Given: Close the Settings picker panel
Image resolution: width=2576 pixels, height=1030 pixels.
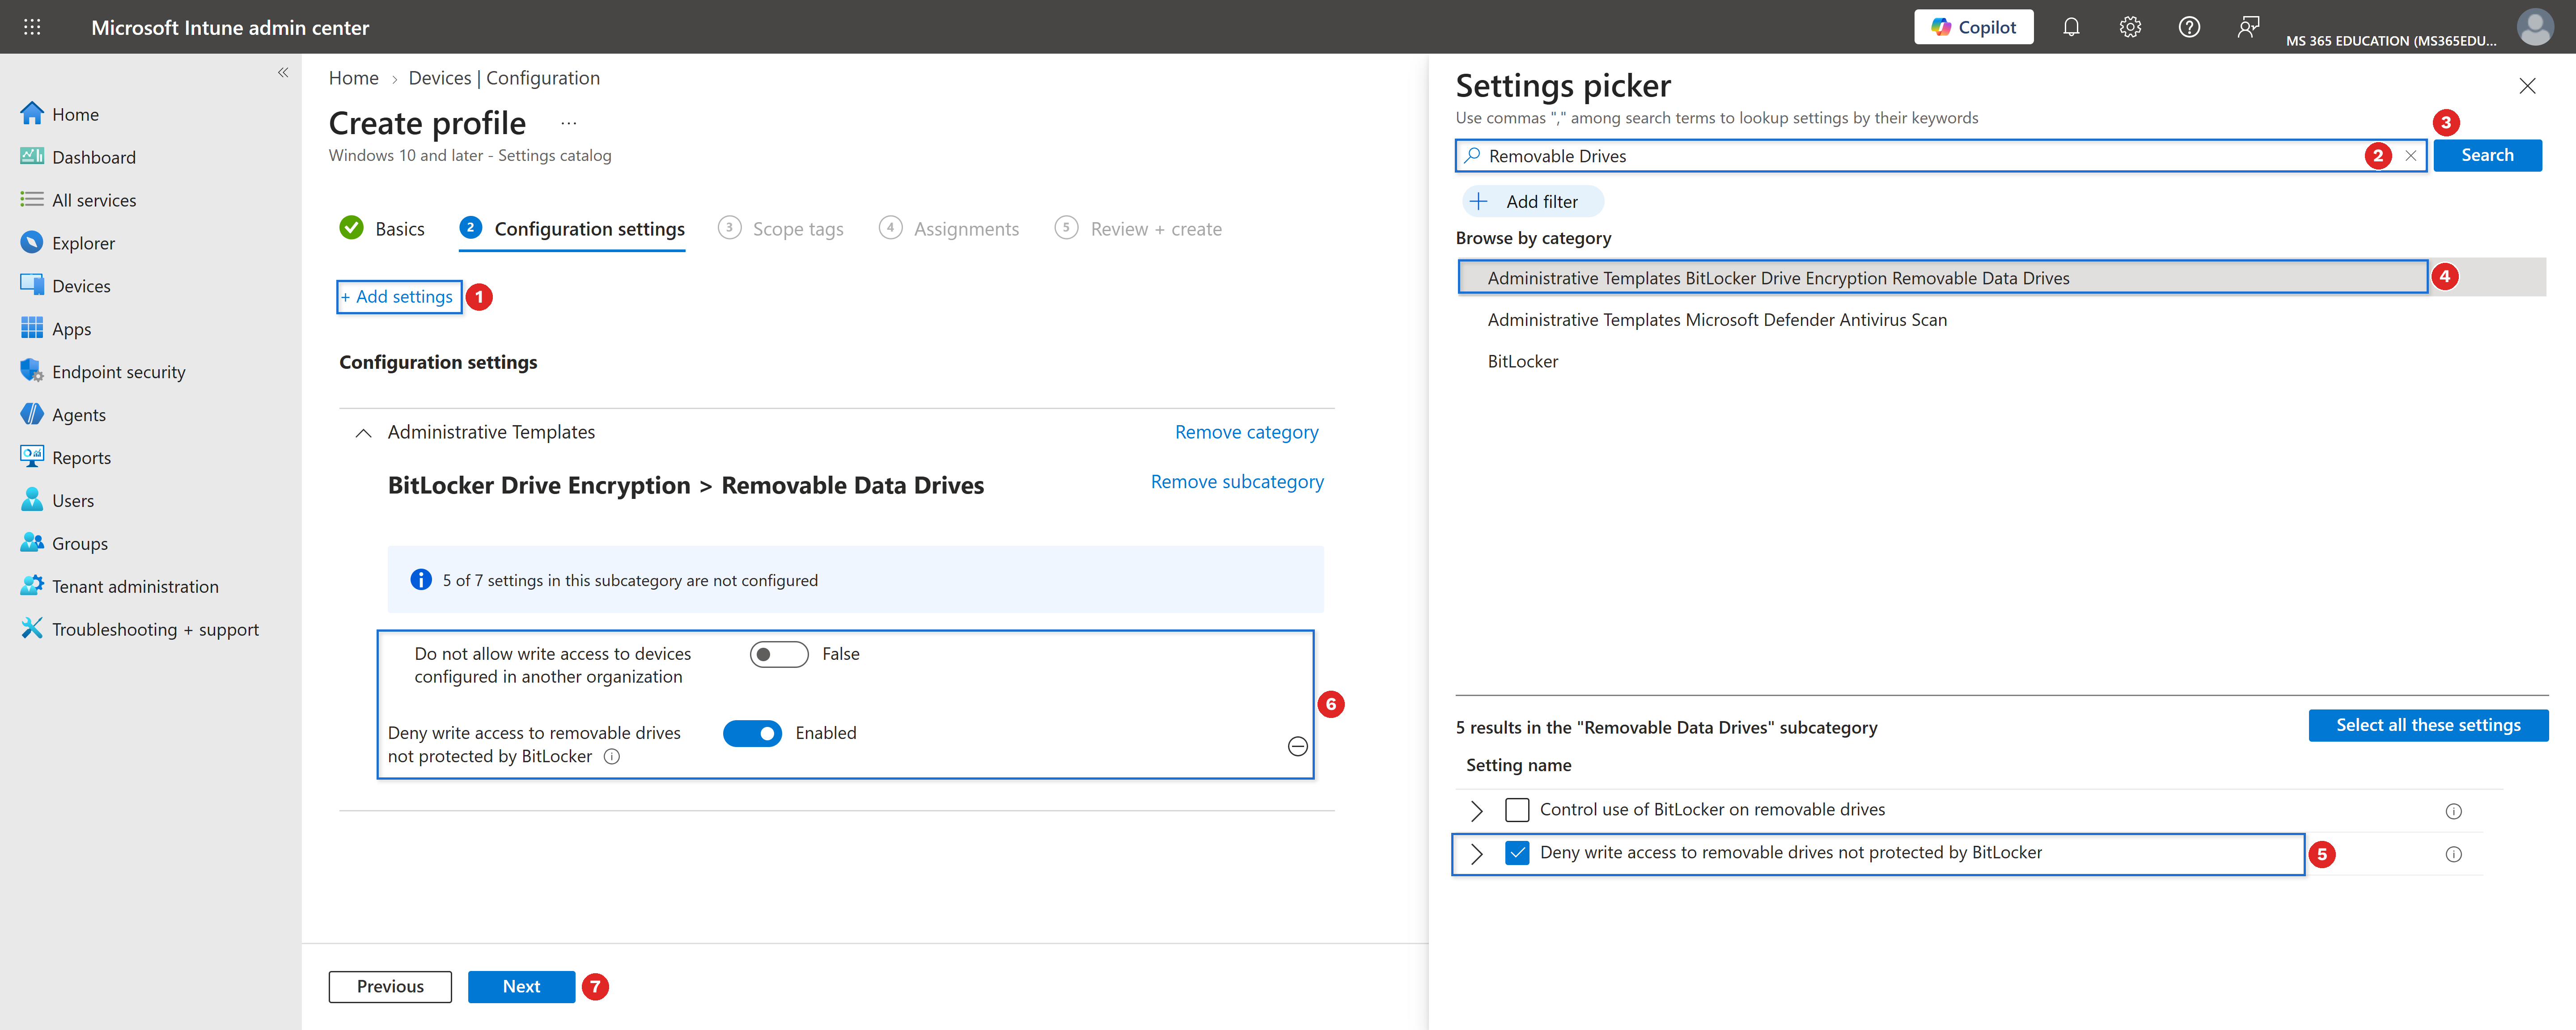Looking at the screenshot, I should [x=2527, y=86].
